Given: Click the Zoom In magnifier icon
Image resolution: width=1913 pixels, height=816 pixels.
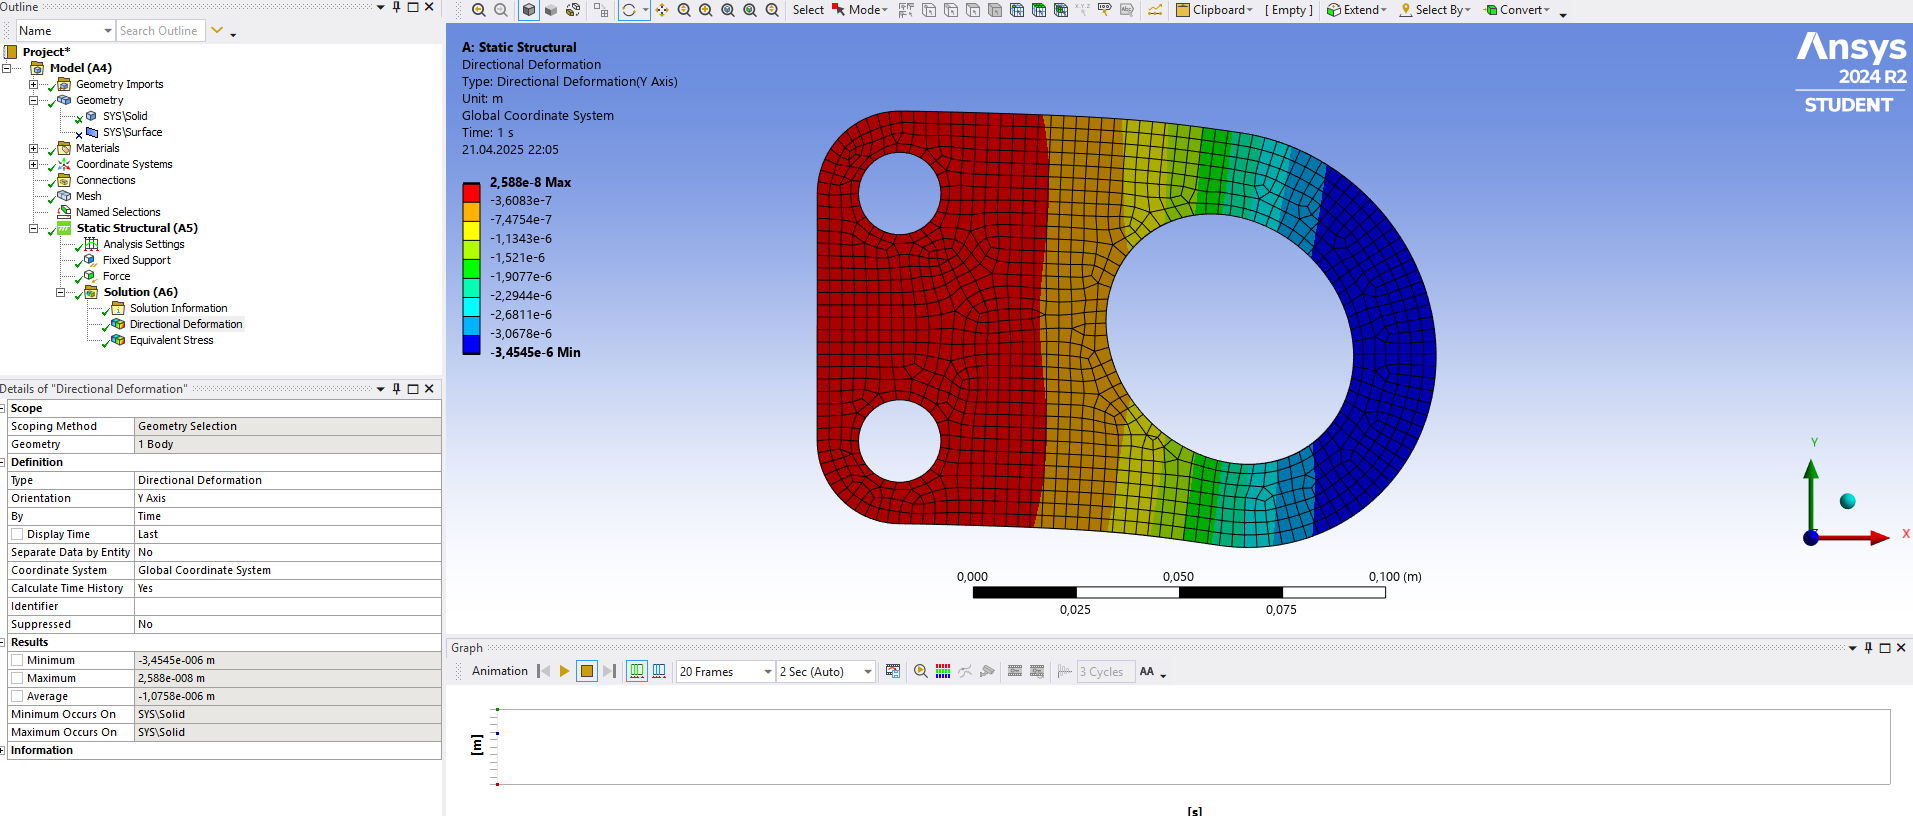Looking at the screenshot, I should pyautogui.click(x=706, y=10).
